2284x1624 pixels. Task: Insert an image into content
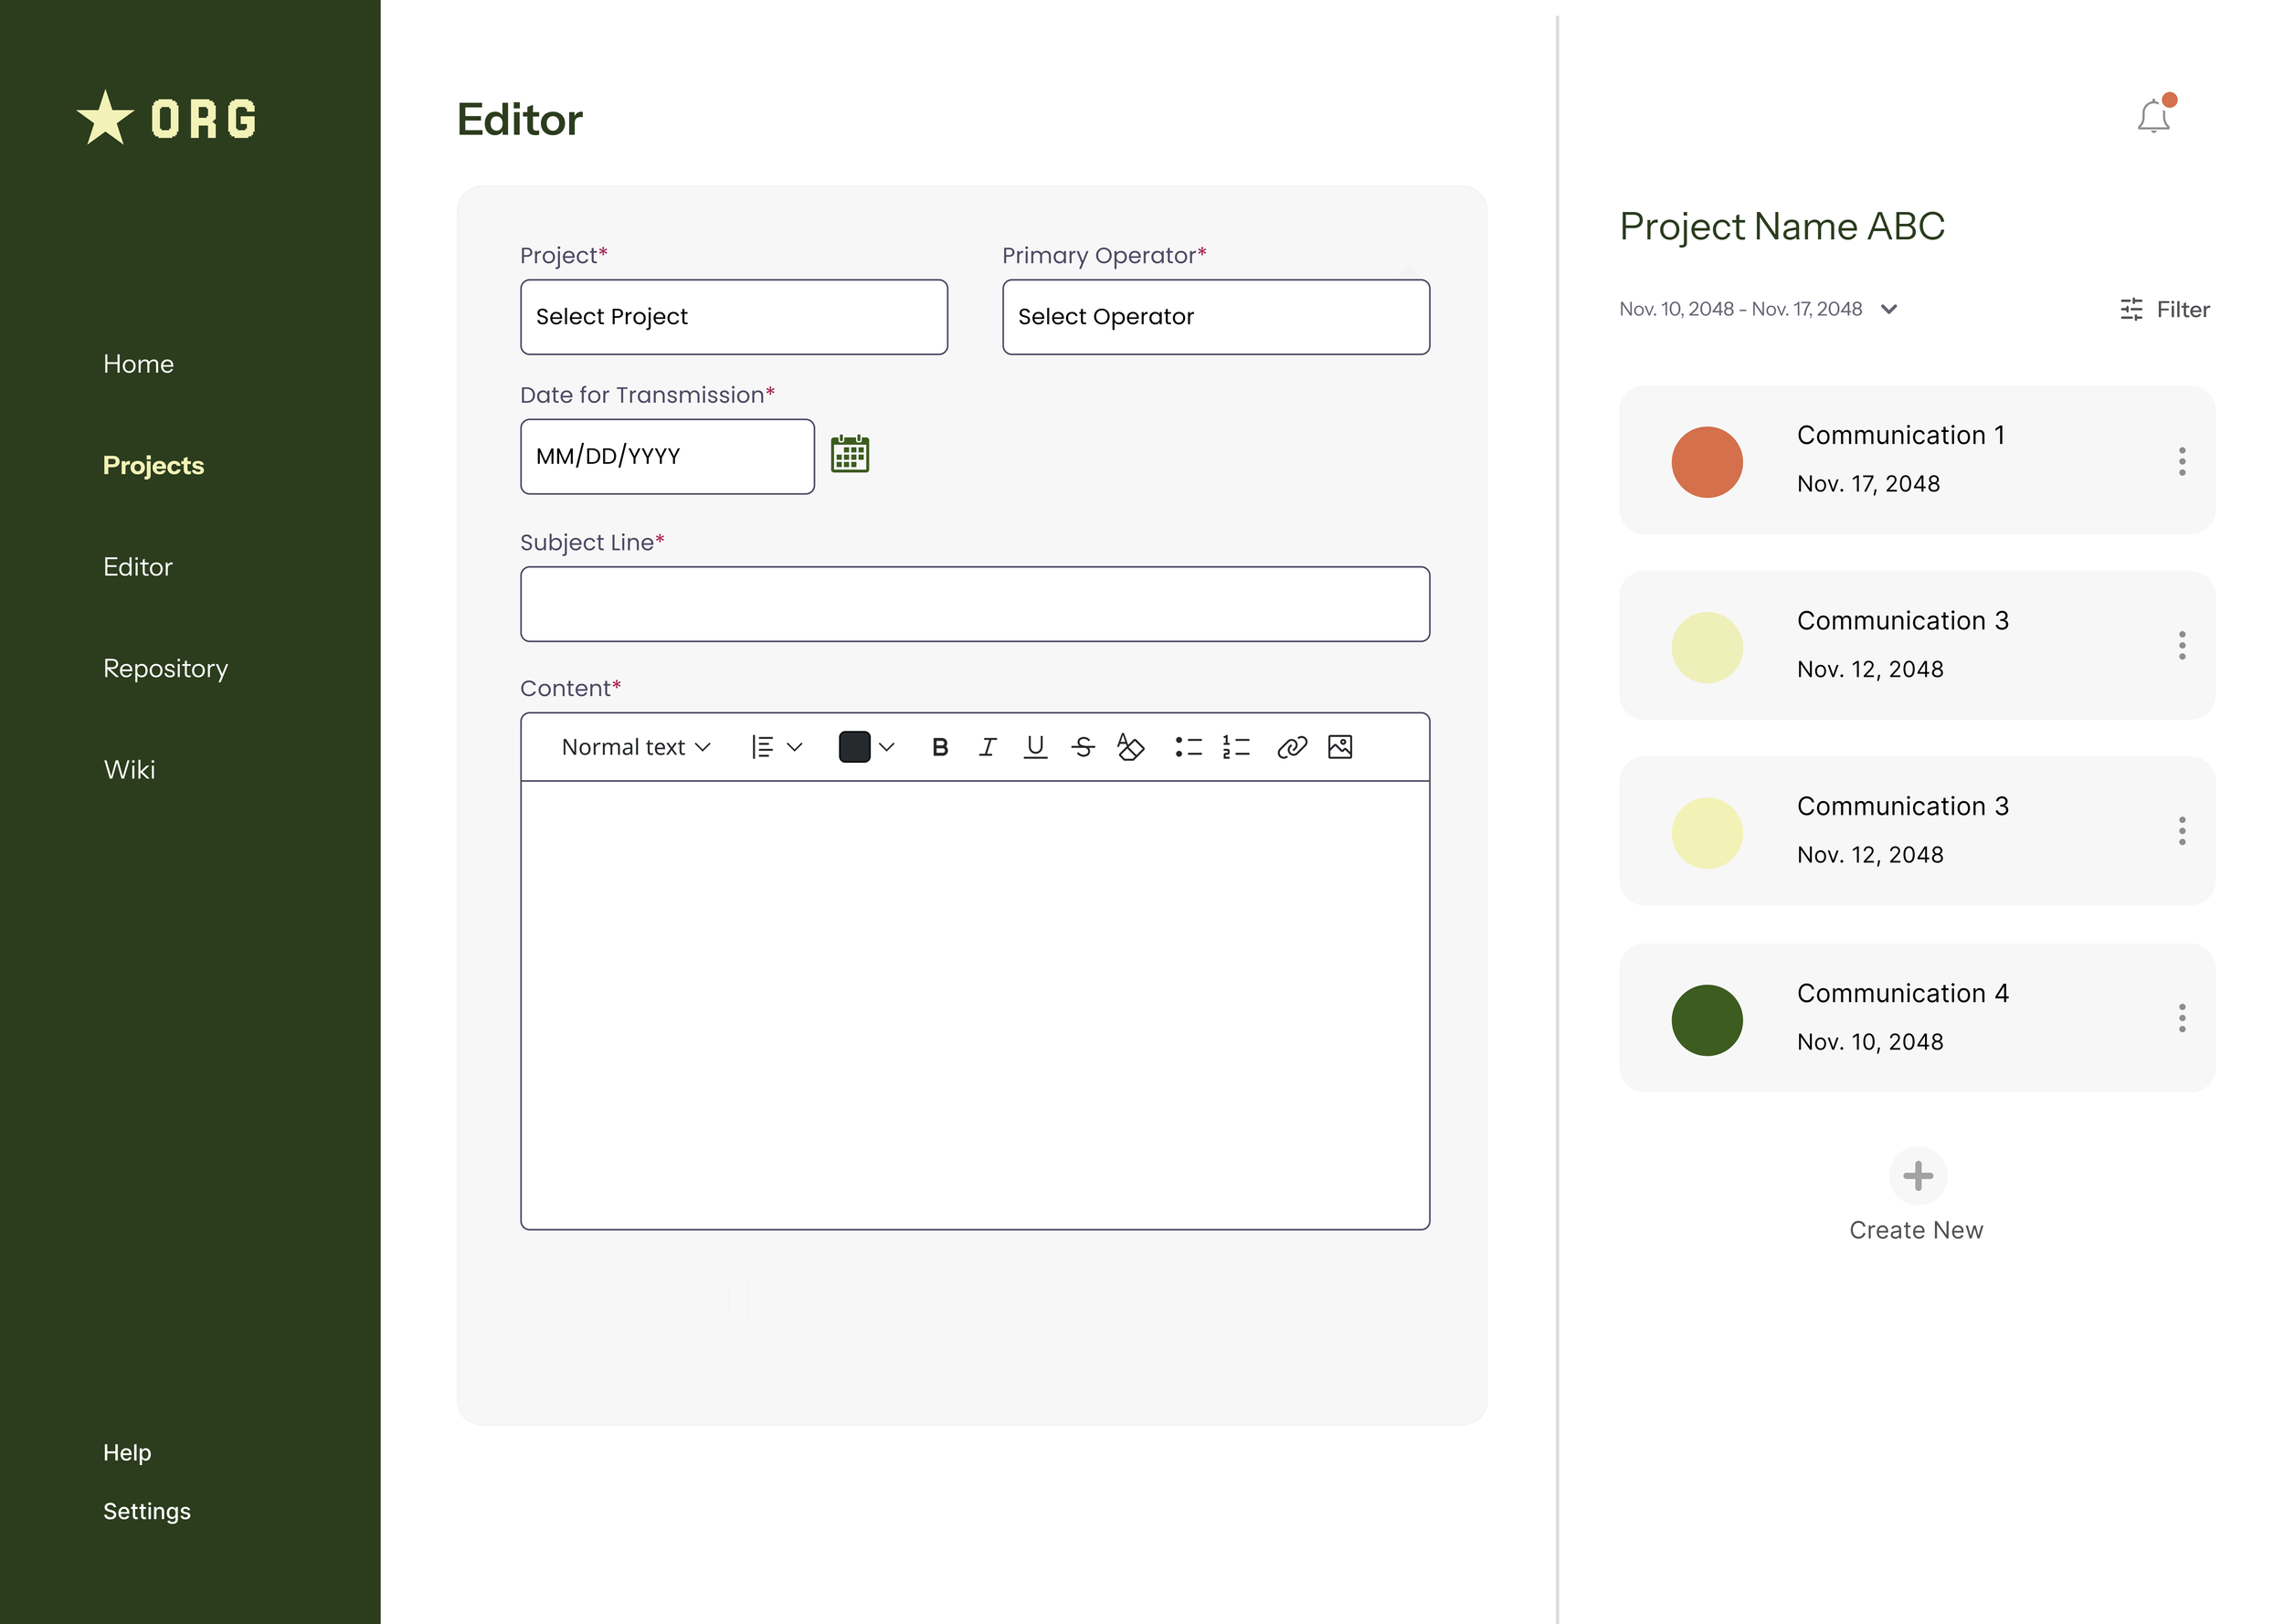tap(1340, 747)
